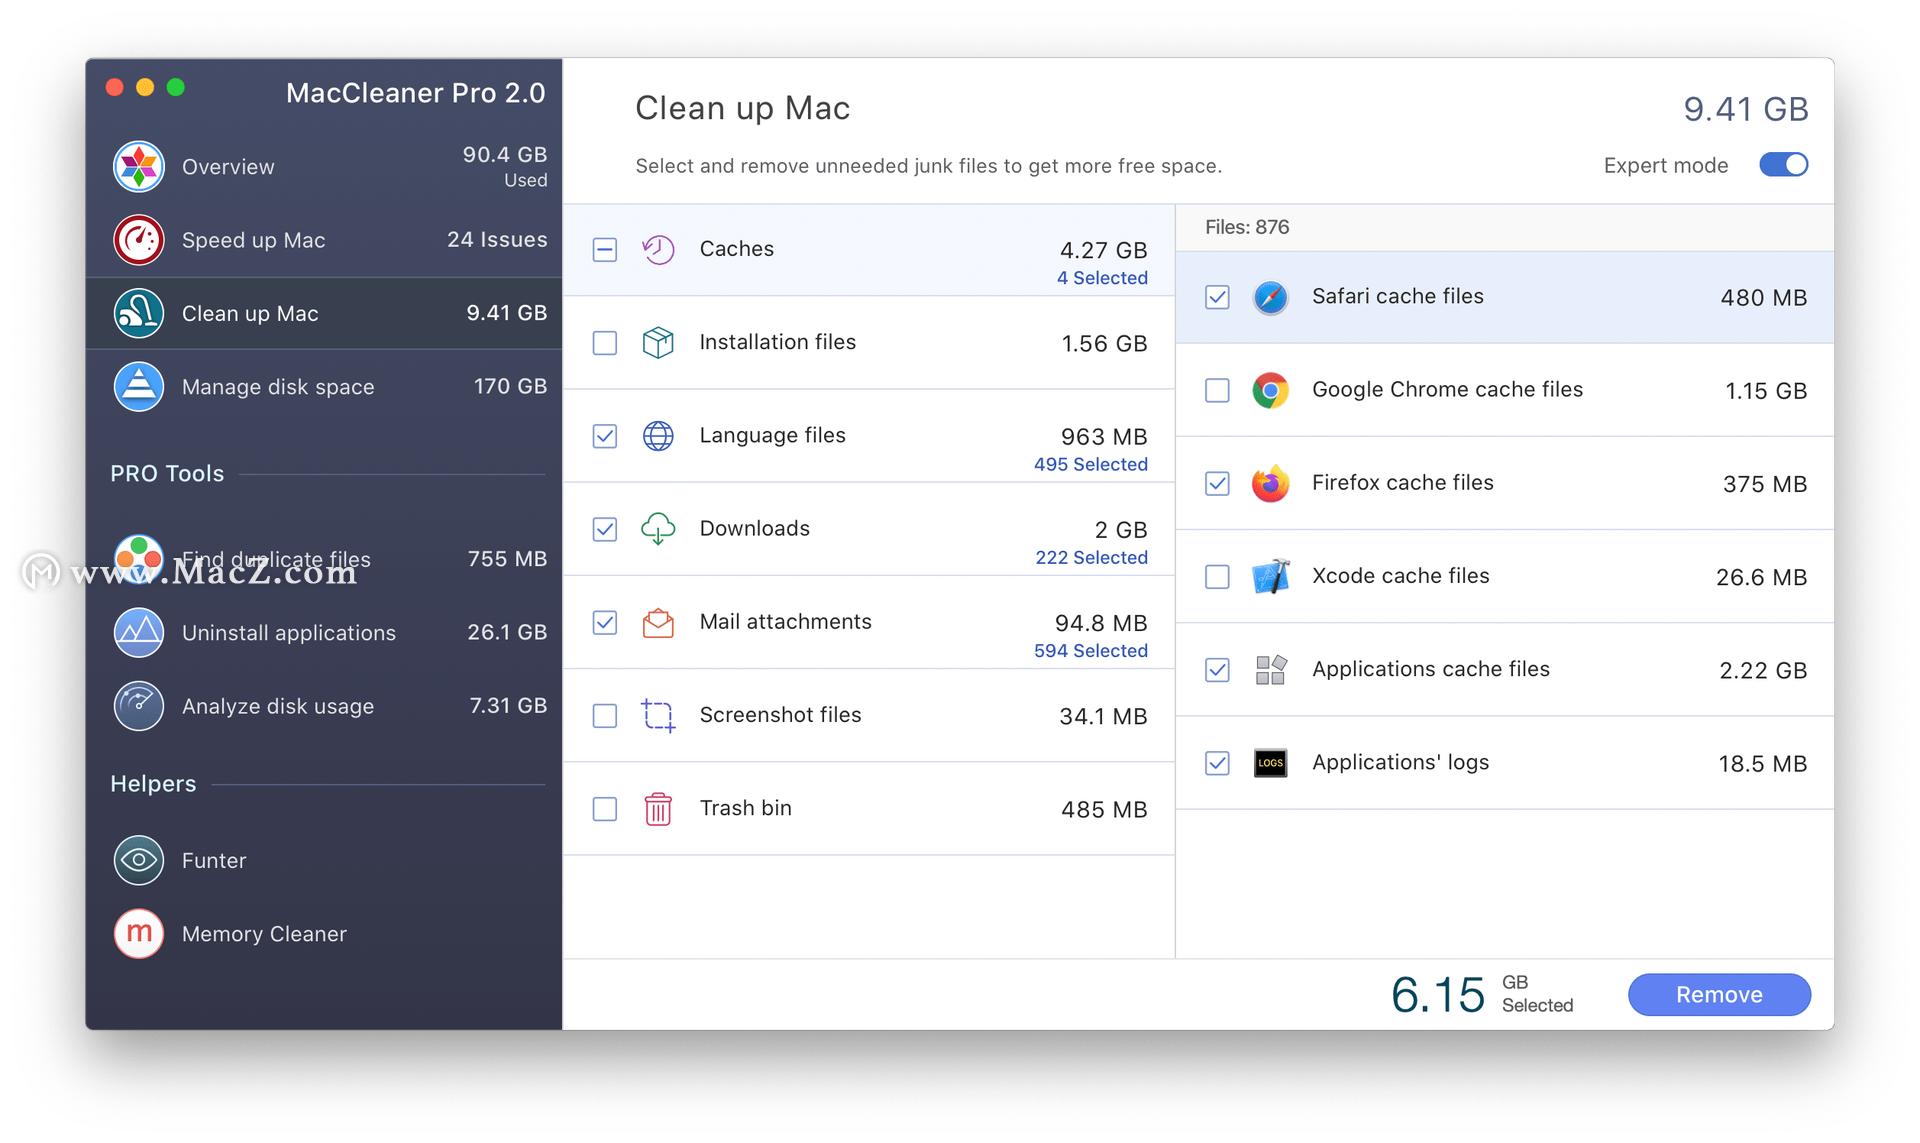The image size is (1920, 1143).
Task: Toggle the Caches partial-selection checkbox
Action: coord(605,250)
